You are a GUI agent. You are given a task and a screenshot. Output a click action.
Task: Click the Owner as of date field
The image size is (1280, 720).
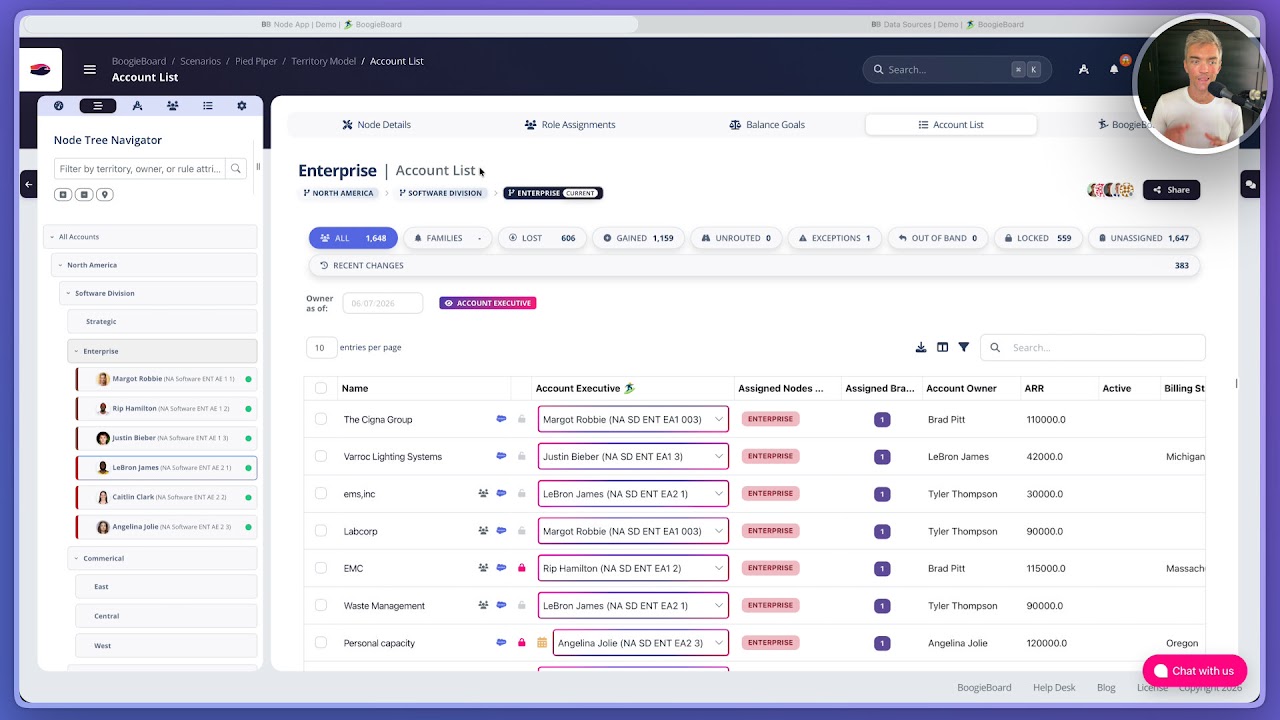coord(382,303)
